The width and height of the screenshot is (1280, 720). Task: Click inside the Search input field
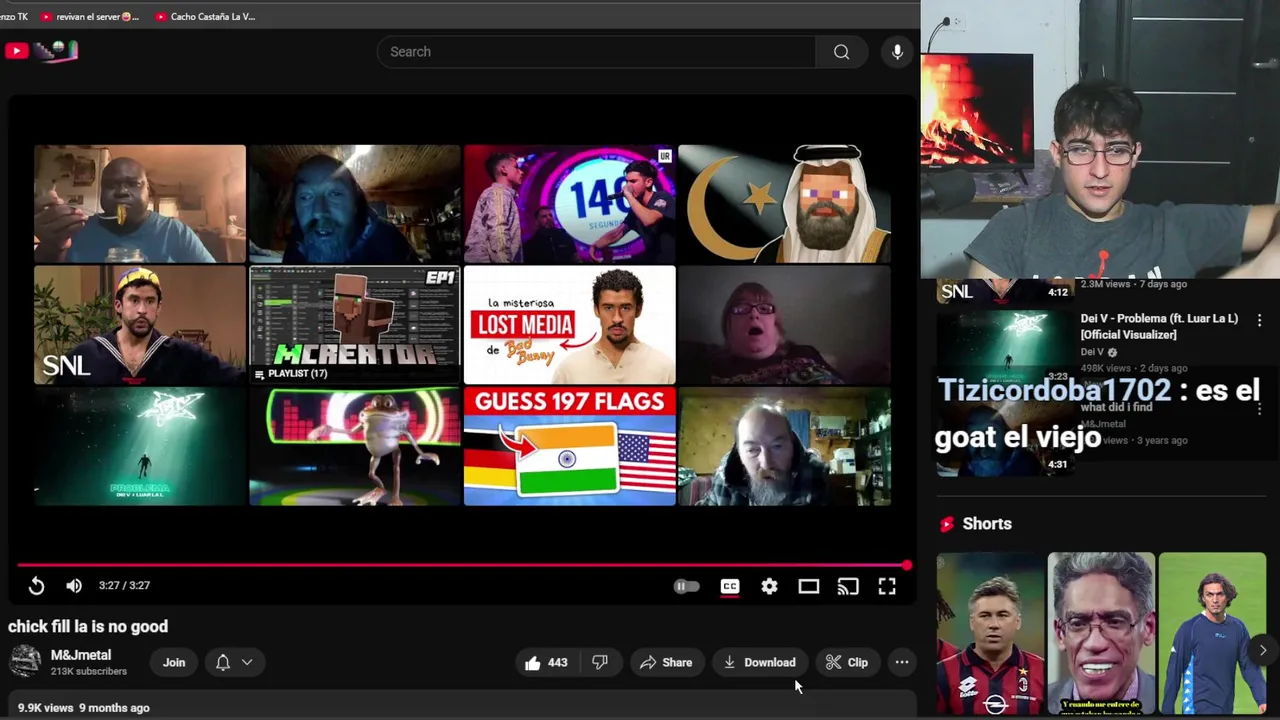(596, 52)
